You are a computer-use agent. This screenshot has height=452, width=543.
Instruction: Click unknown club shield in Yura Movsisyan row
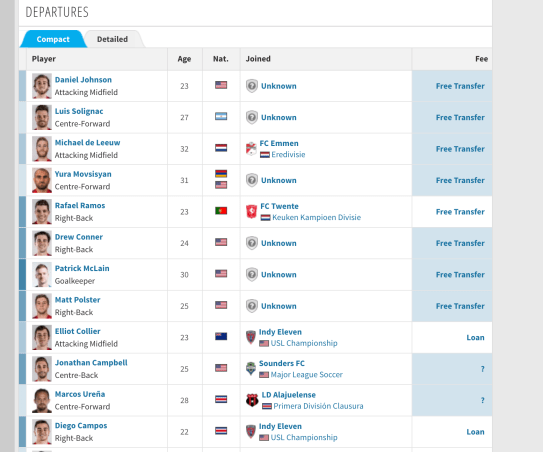(x=252, y=180)
